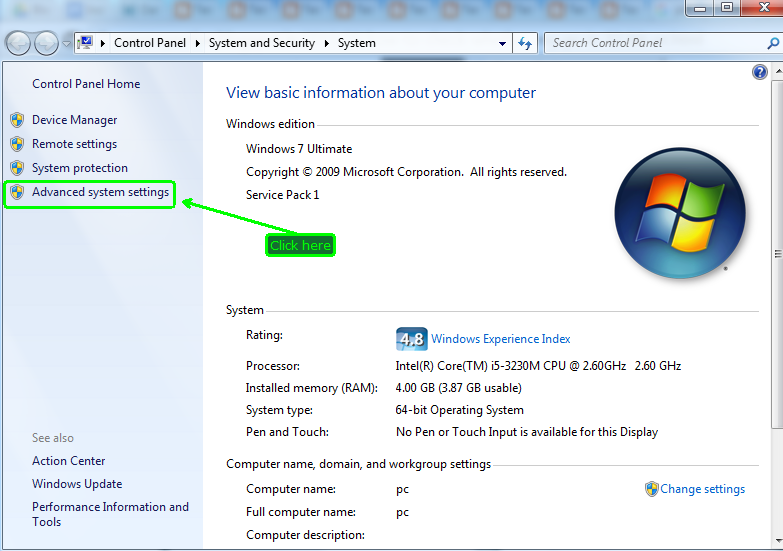The width and height of the screenshot is (783, 551).
Task: Click scroll up arrow of vertical scrollbar
Action: click(x=778, y=72)
